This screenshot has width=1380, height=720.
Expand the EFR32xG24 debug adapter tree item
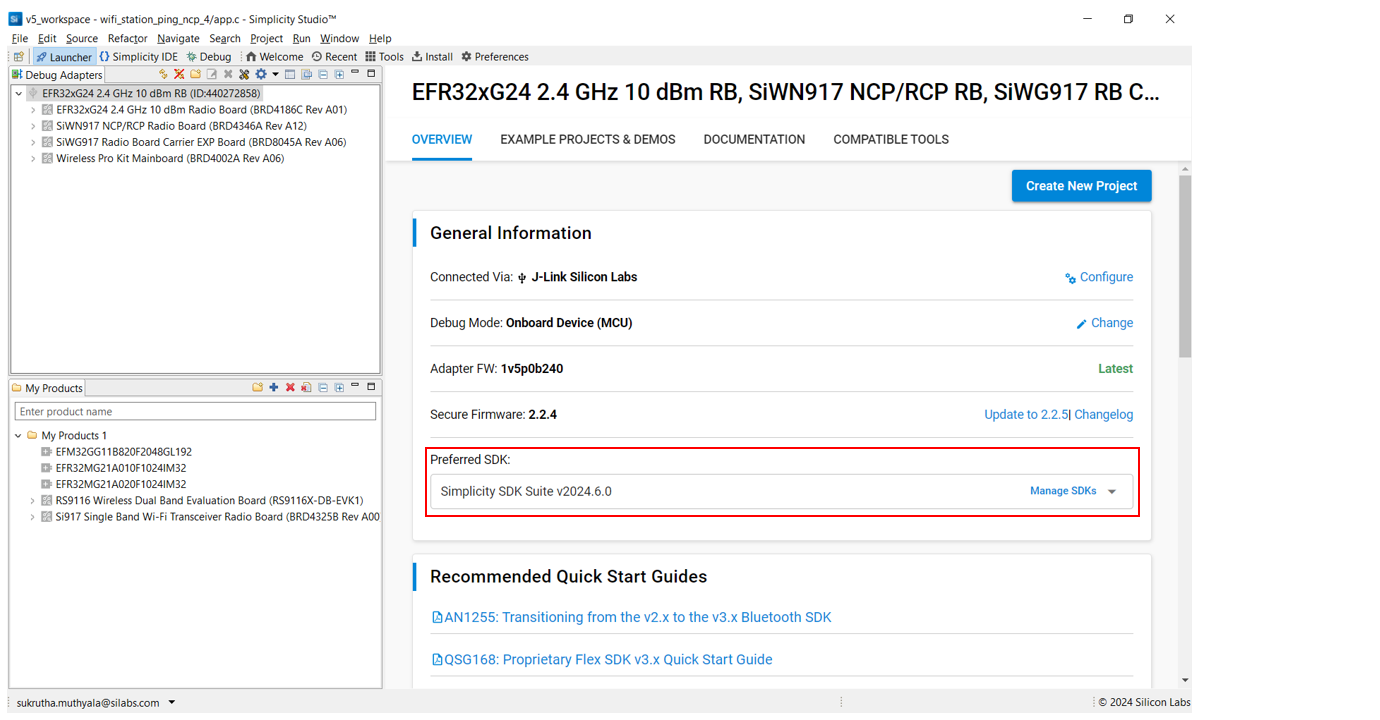[18, 93]
